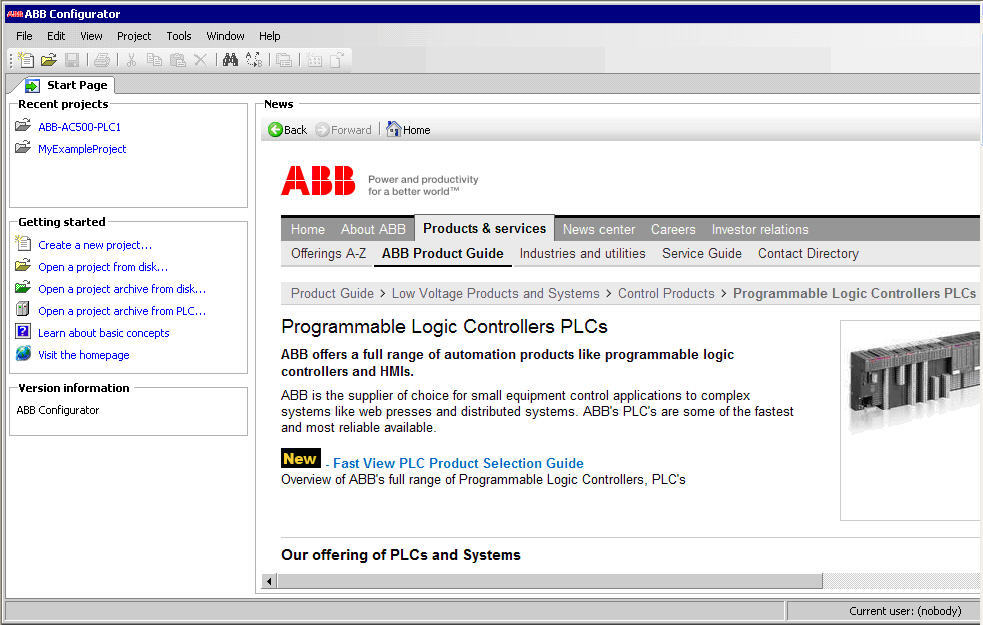983x625 pixels.
Task: Click Open a project archive from PLC
Action: click(x=122, y=311)
